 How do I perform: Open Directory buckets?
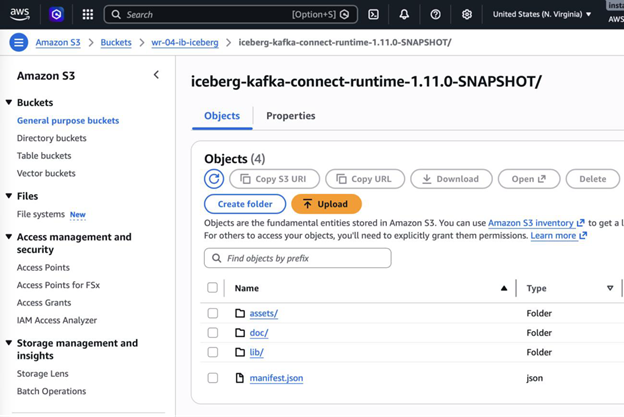51,138
